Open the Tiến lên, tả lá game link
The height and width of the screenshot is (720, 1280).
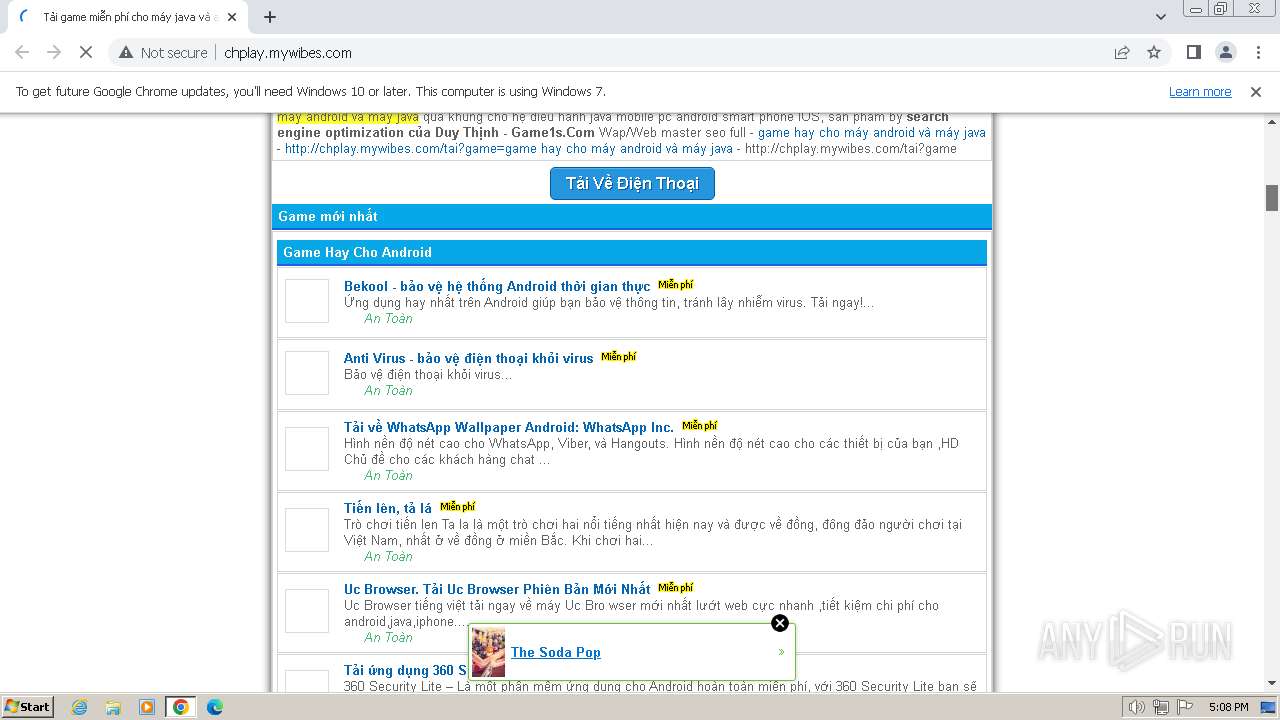[x=388, y=508]
